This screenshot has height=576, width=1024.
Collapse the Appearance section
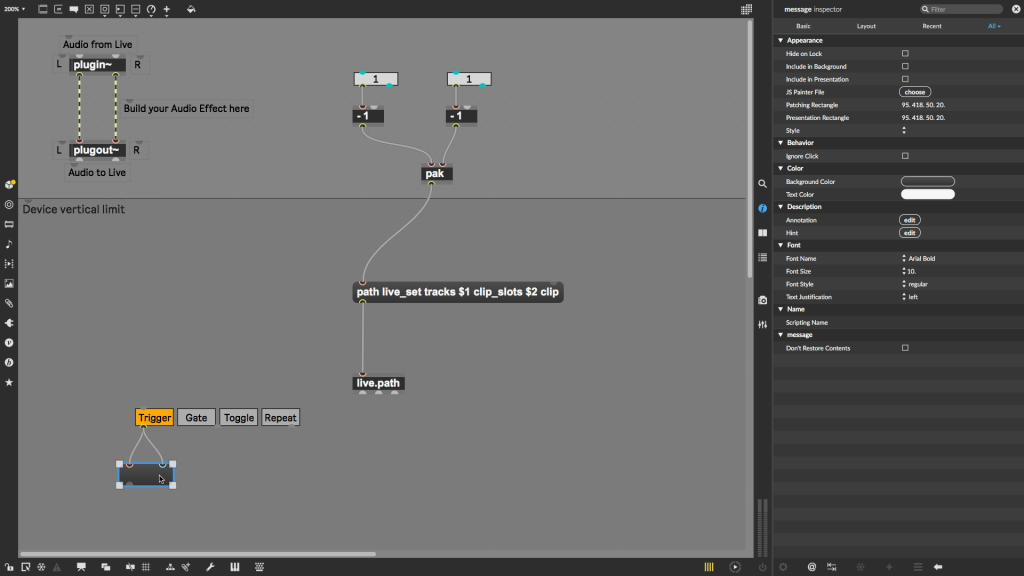[x=781, y=41]
